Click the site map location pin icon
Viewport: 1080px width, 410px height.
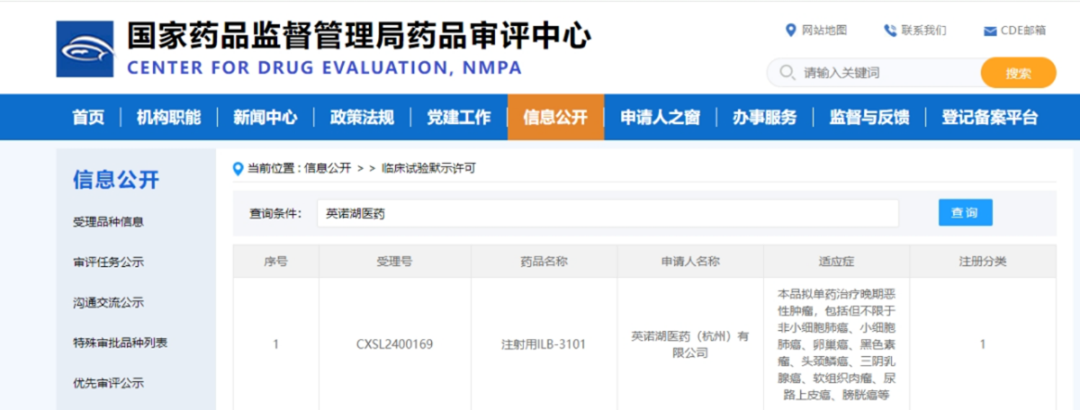791,30
